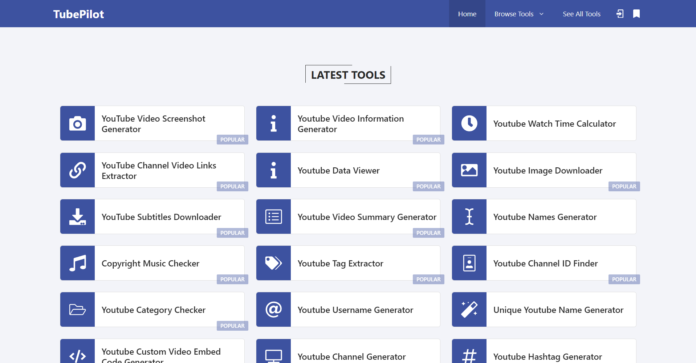Click the music note icon for Copyright Checker
Image resolution: width=696 pixels, height=363 pixels.
[77, 263]
